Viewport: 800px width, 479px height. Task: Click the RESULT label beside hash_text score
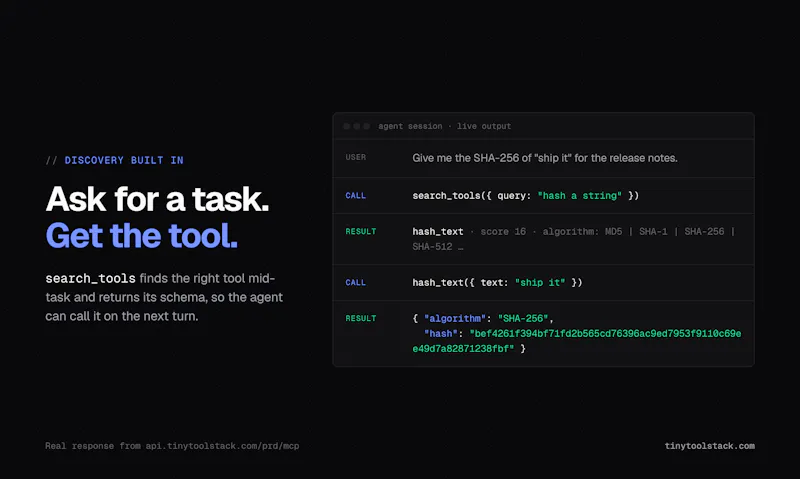tap(361, 231)
